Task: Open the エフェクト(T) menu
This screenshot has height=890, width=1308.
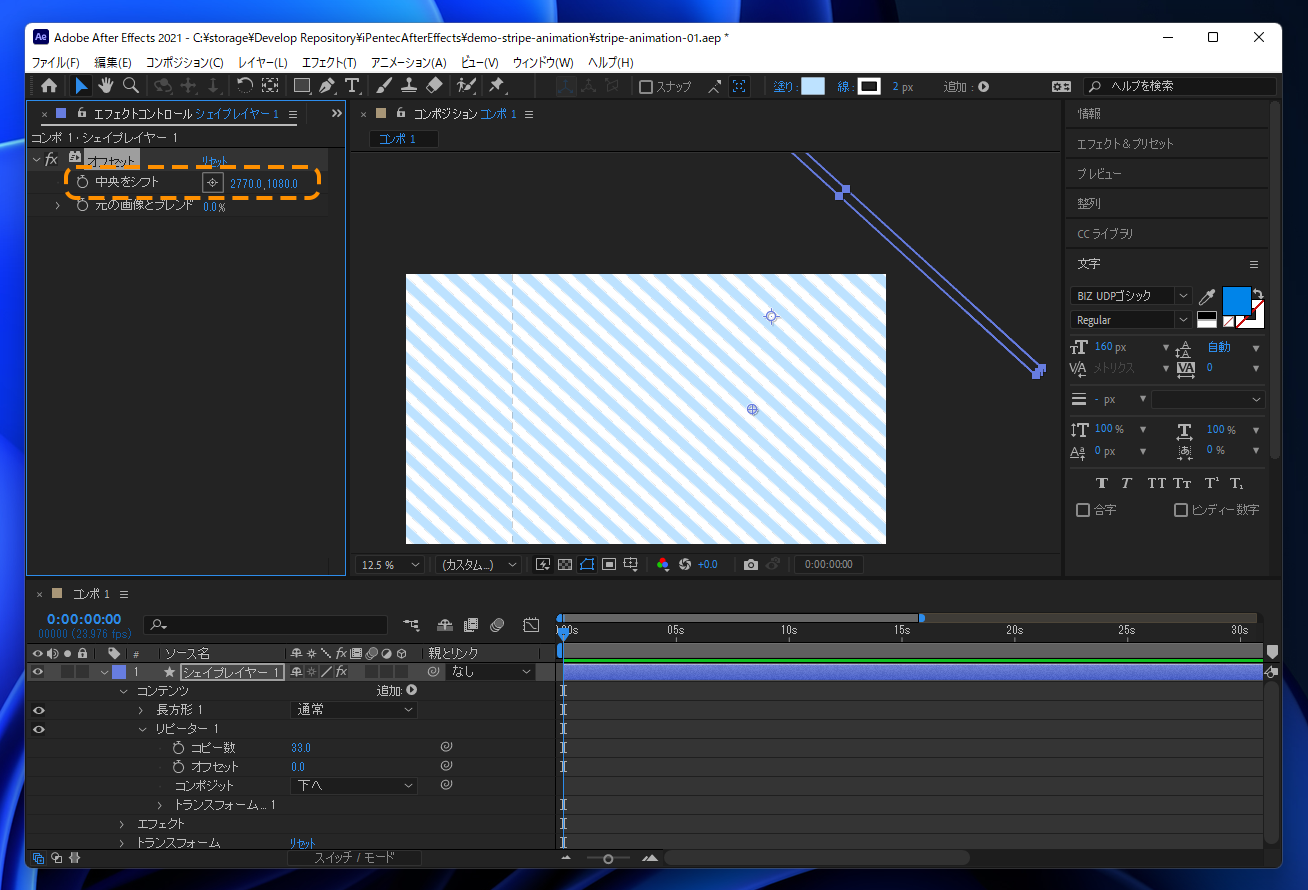Action: coord(329,63)
